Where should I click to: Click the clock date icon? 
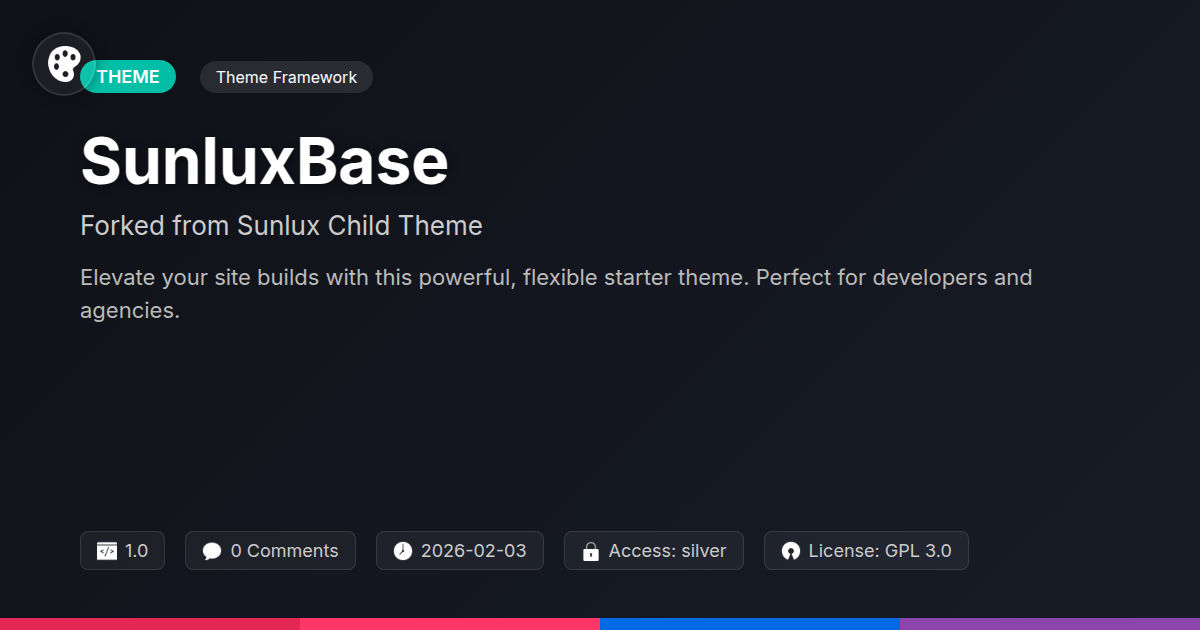403,551
